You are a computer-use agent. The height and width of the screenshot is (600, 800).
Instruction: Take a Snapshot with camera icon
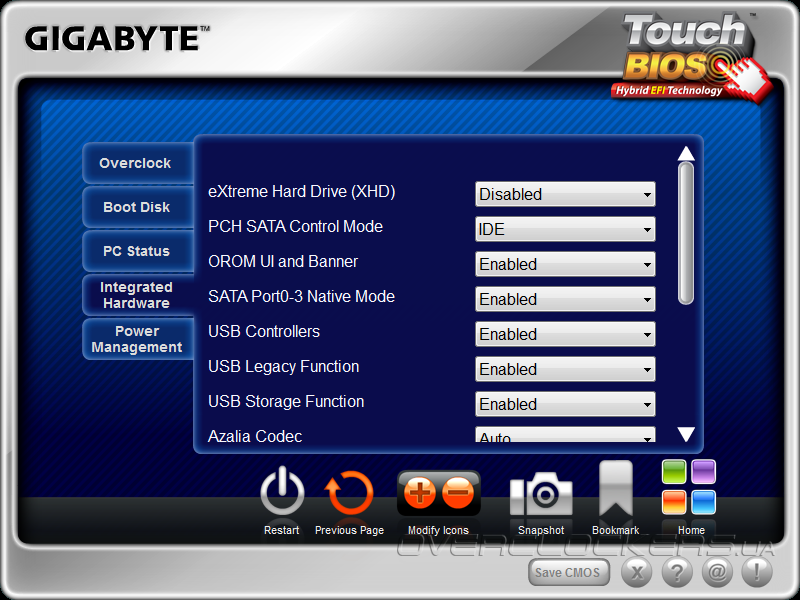point(541,494)
